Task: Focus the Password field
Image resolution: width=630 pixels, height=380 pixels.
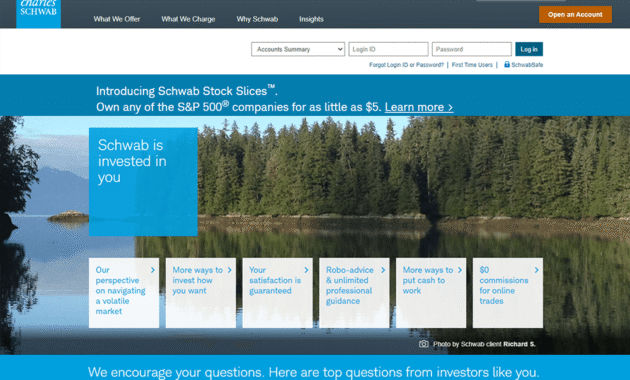Action: click(x=471, y=49)
